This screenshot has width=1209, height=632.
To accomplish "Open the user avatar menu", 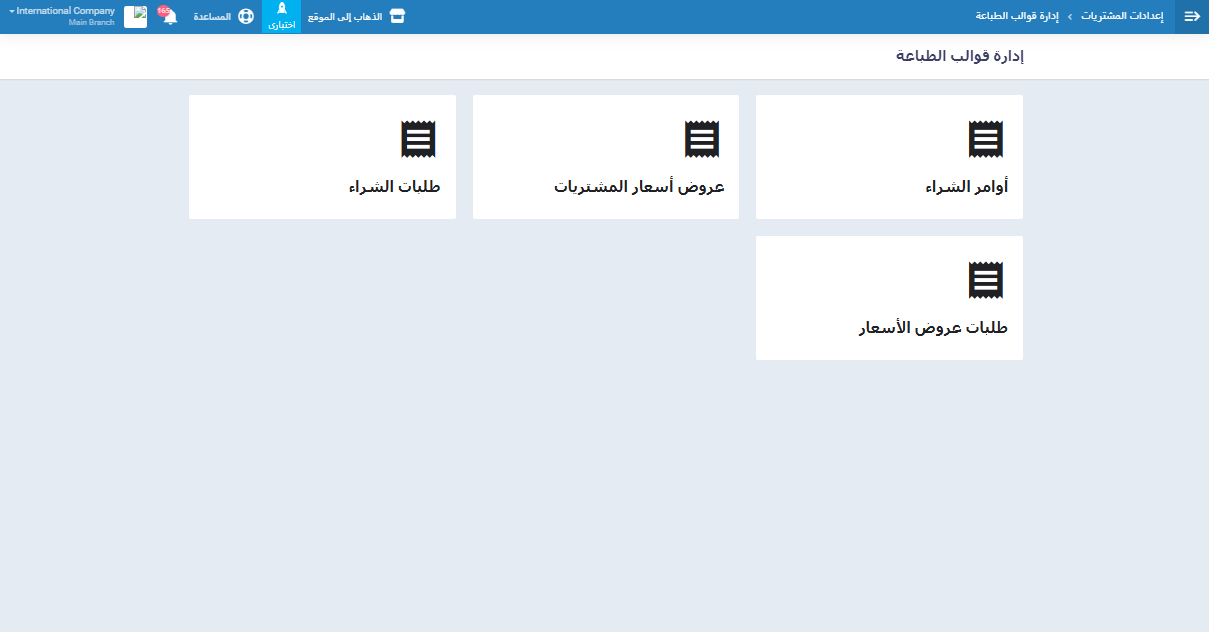I will 135,17.
